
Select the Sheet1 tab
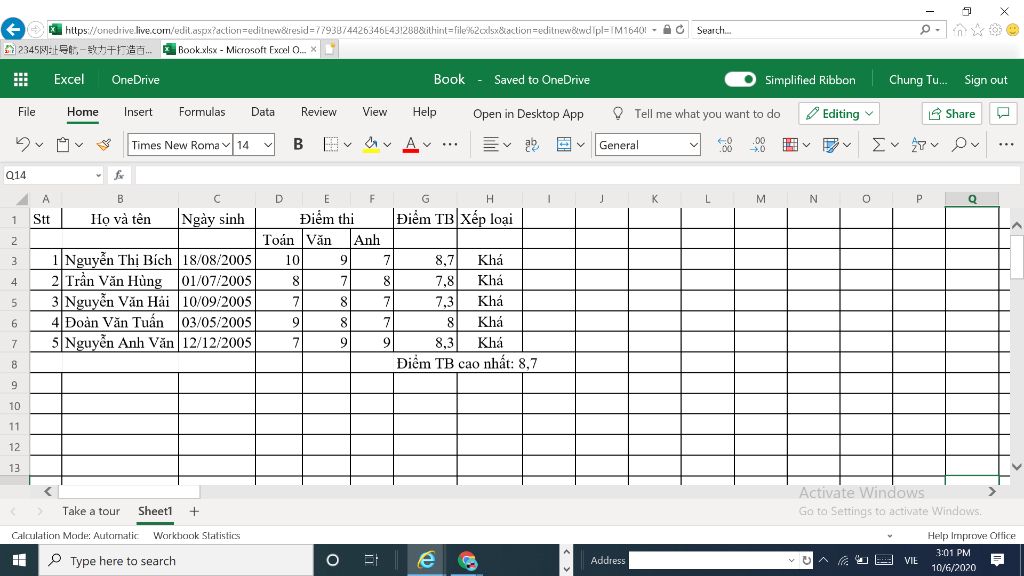(155, 511)
